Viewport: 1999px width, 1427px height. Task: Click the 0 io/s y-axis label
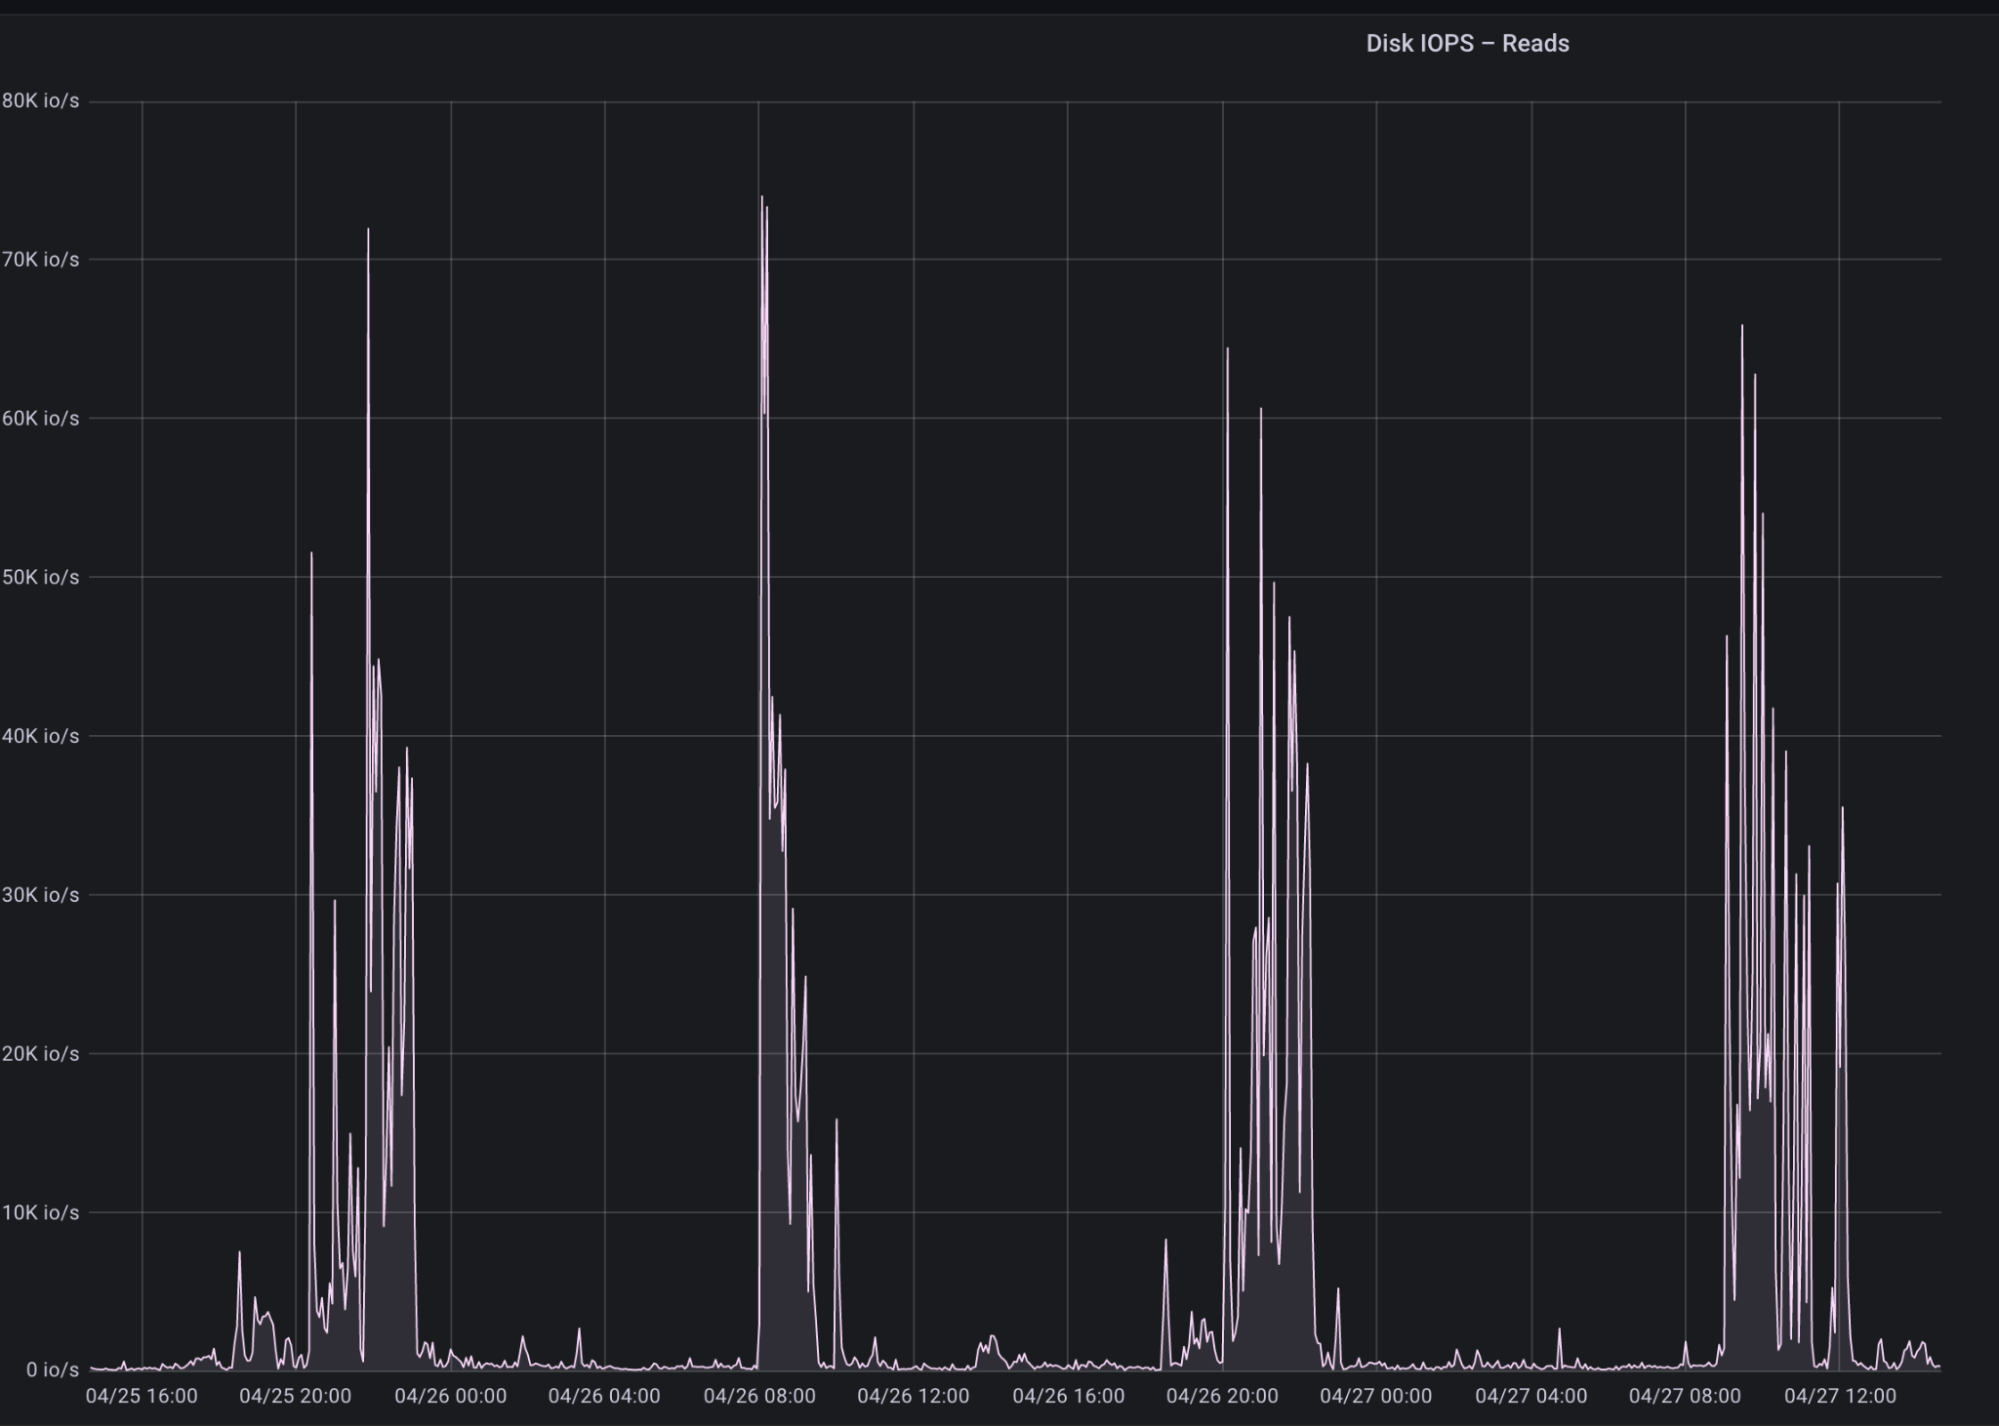pos(52,1370)
